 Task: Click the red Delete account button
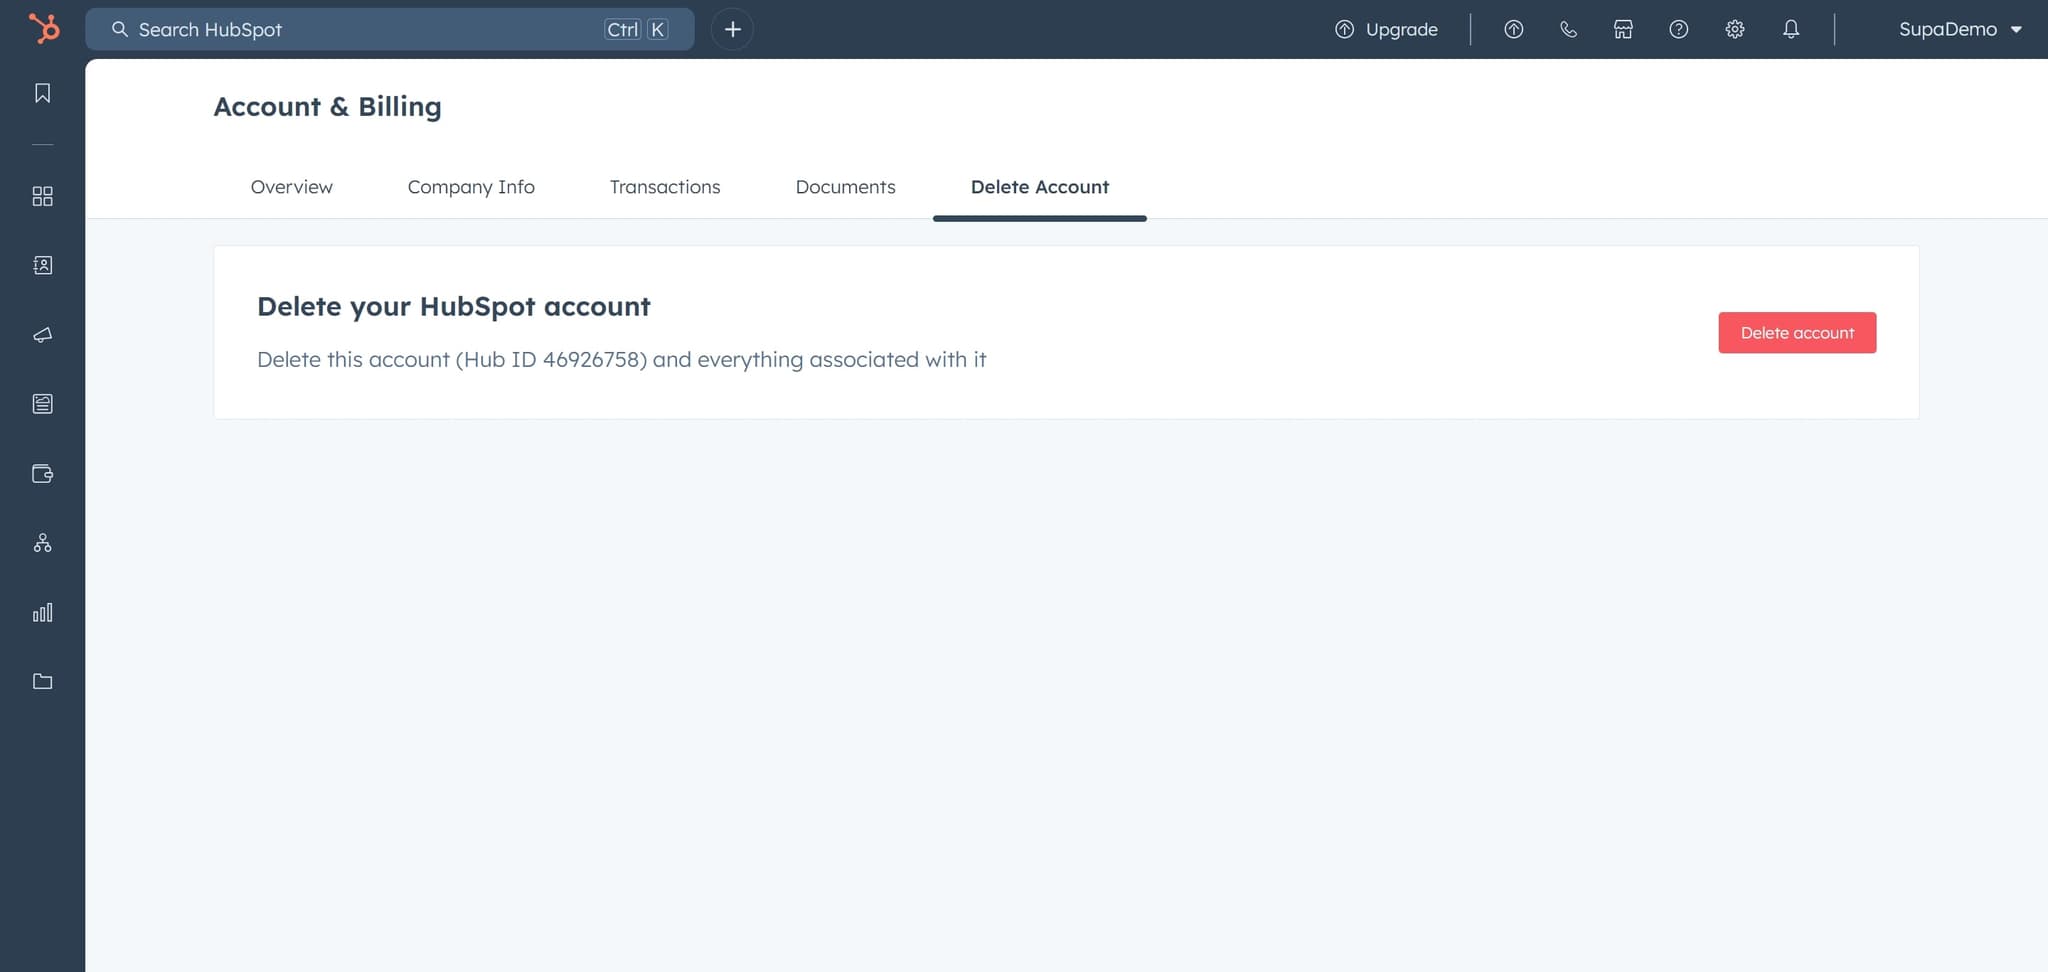(1796, 332)
